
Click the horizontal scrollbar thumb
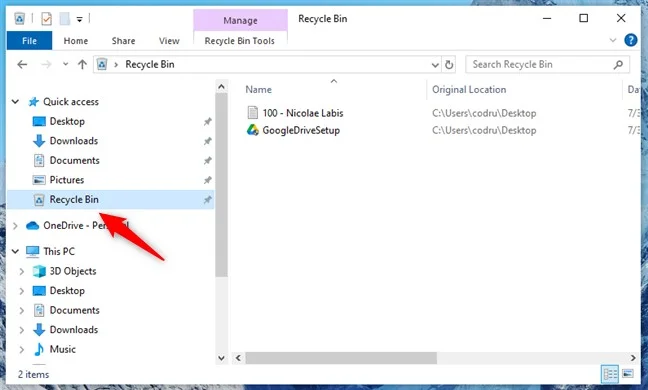341,358
